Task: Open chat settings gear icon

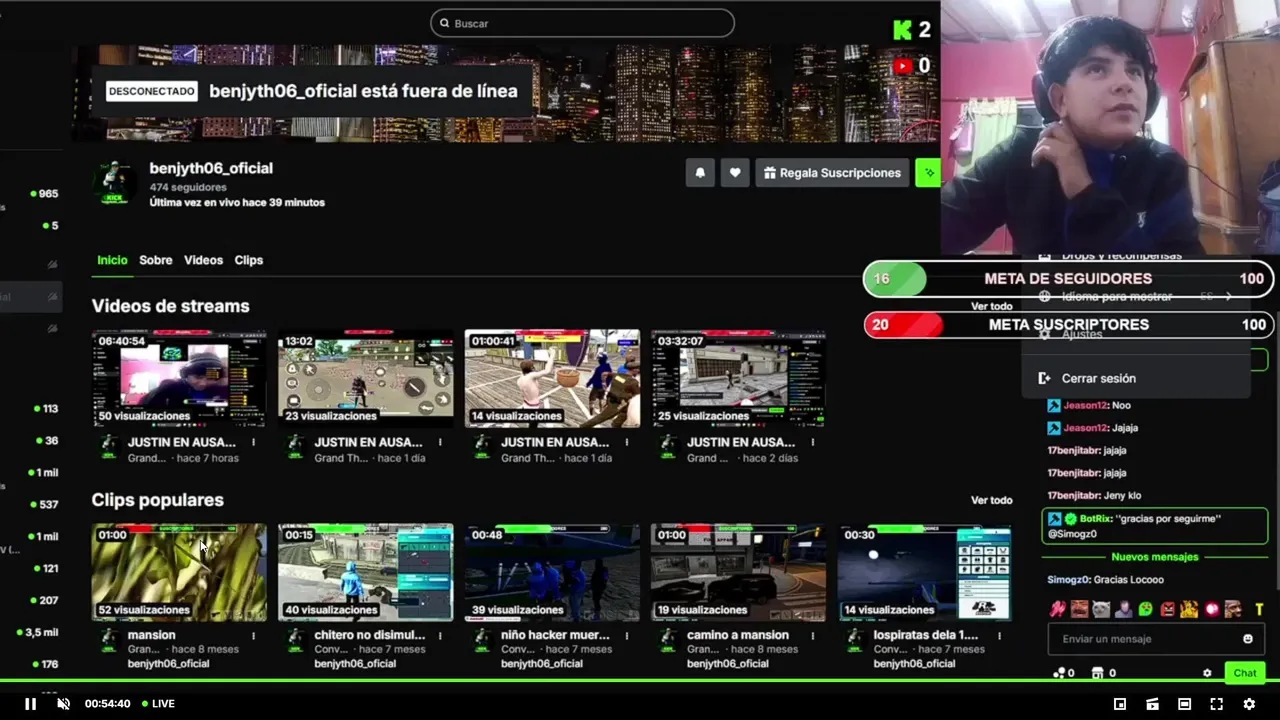Action: 1207,673
